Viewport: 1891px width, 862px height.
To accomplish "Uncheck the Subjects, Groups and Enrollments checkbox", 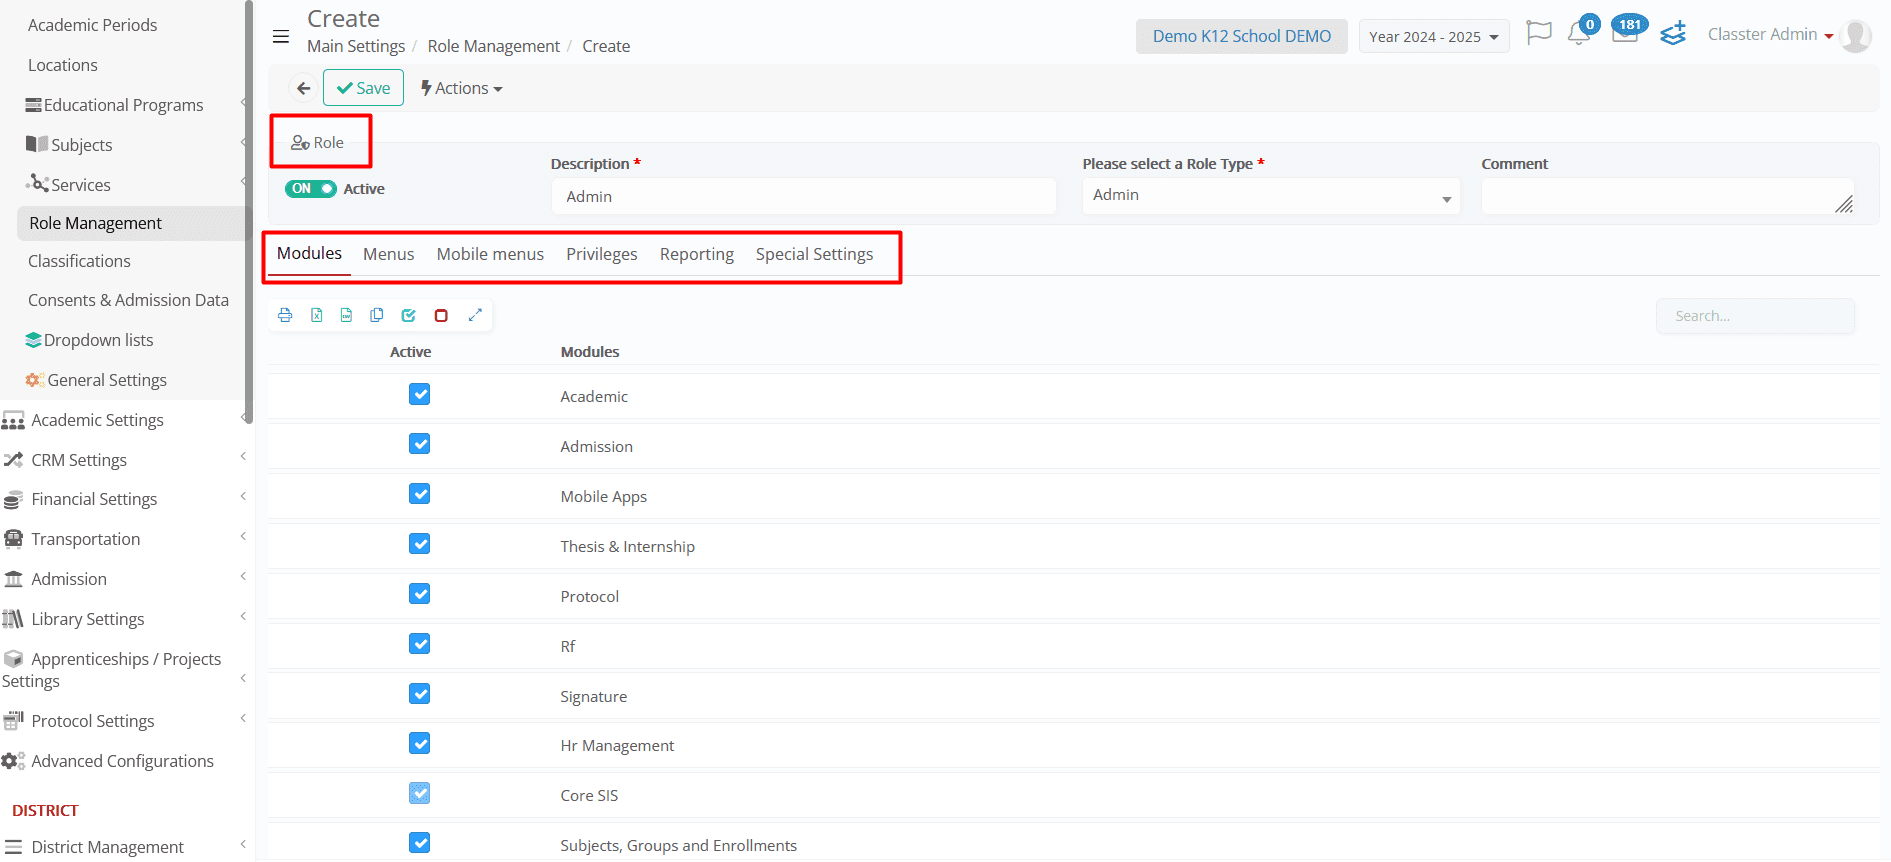I will (x=420, y=843).
